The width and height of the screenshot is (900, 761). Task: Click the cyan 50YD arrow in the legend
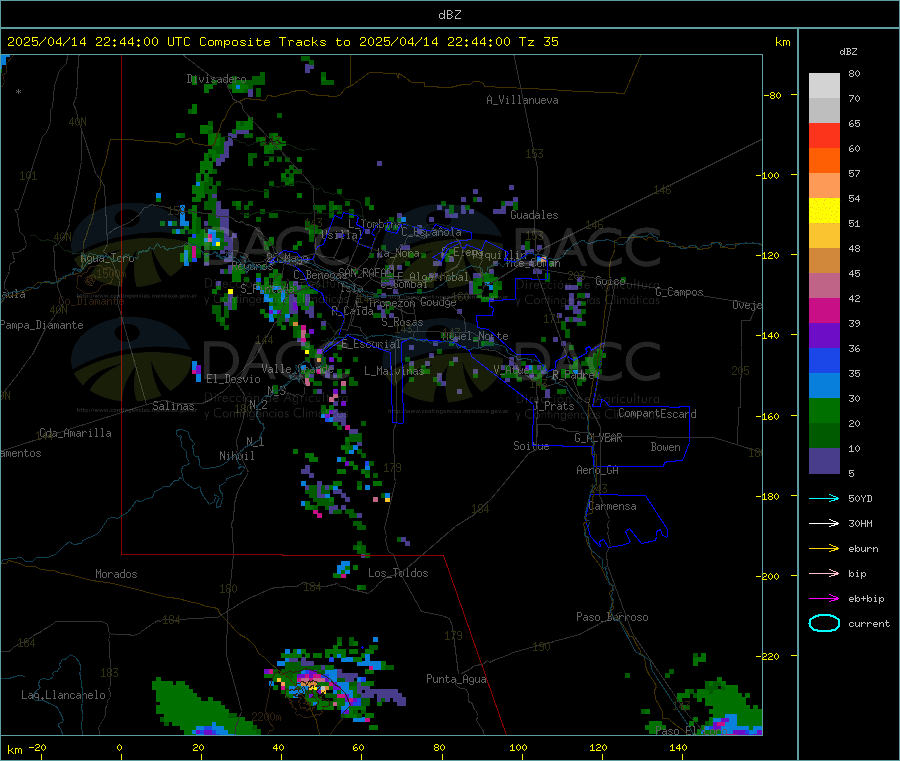[824, 498]
